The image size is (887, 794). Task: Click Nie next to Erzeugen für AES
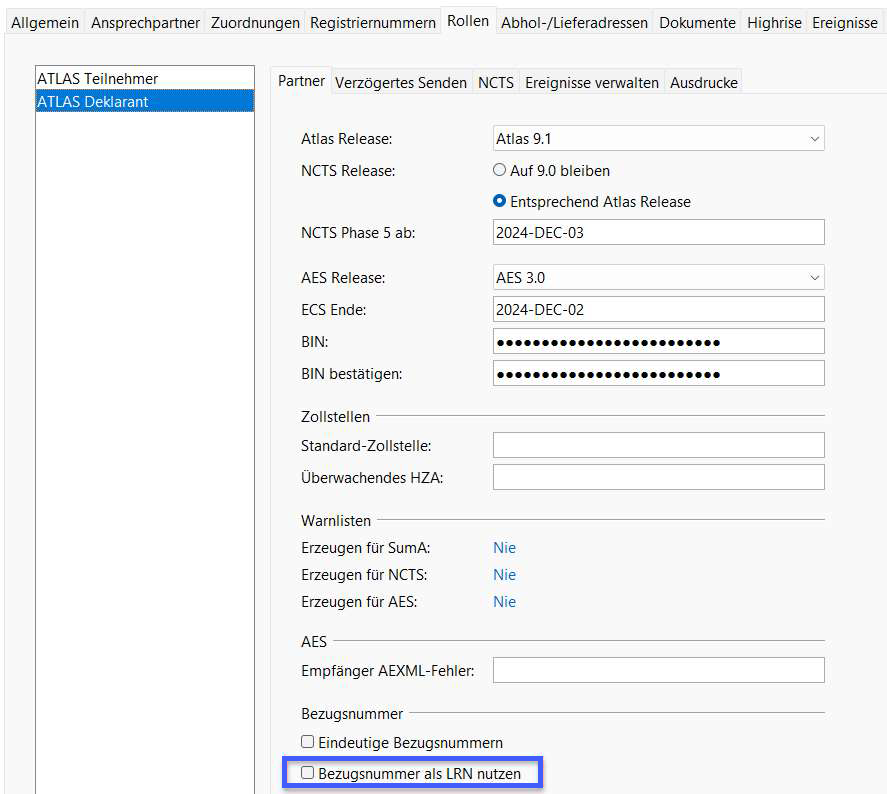tap(504, 602)
